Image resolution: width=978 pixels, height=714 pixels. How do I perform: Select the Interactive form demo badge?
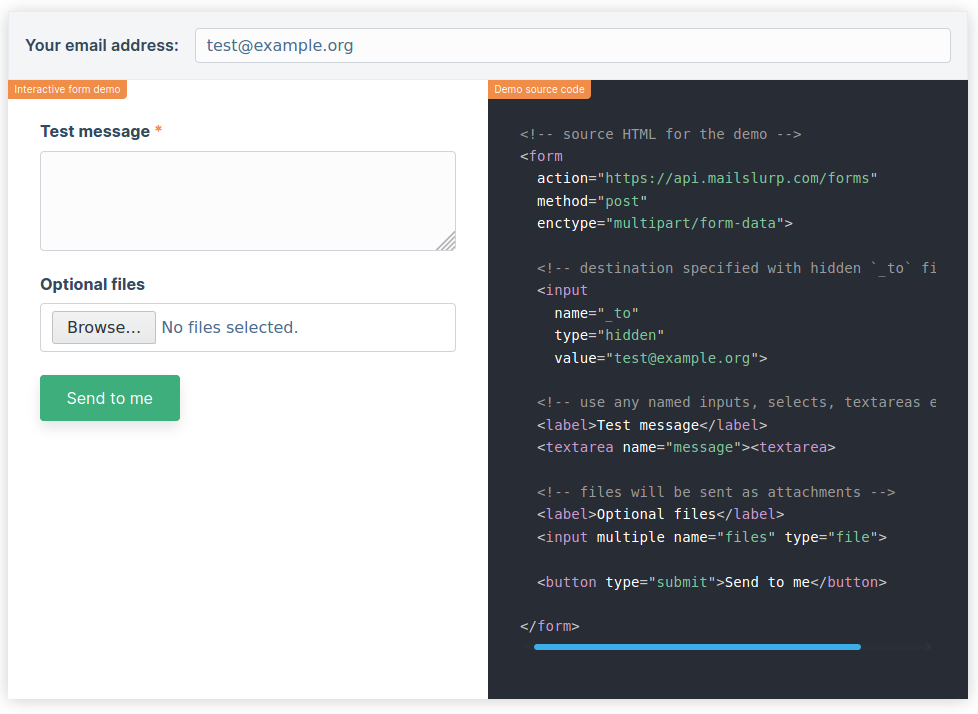point(68,89)
